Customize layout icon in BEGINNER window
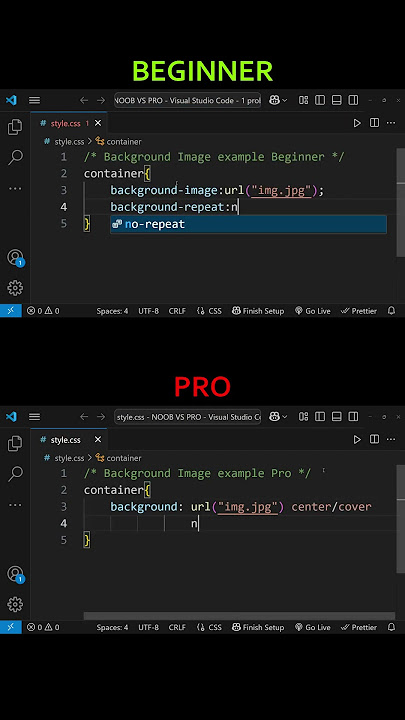405x720 pixels. 304,100
